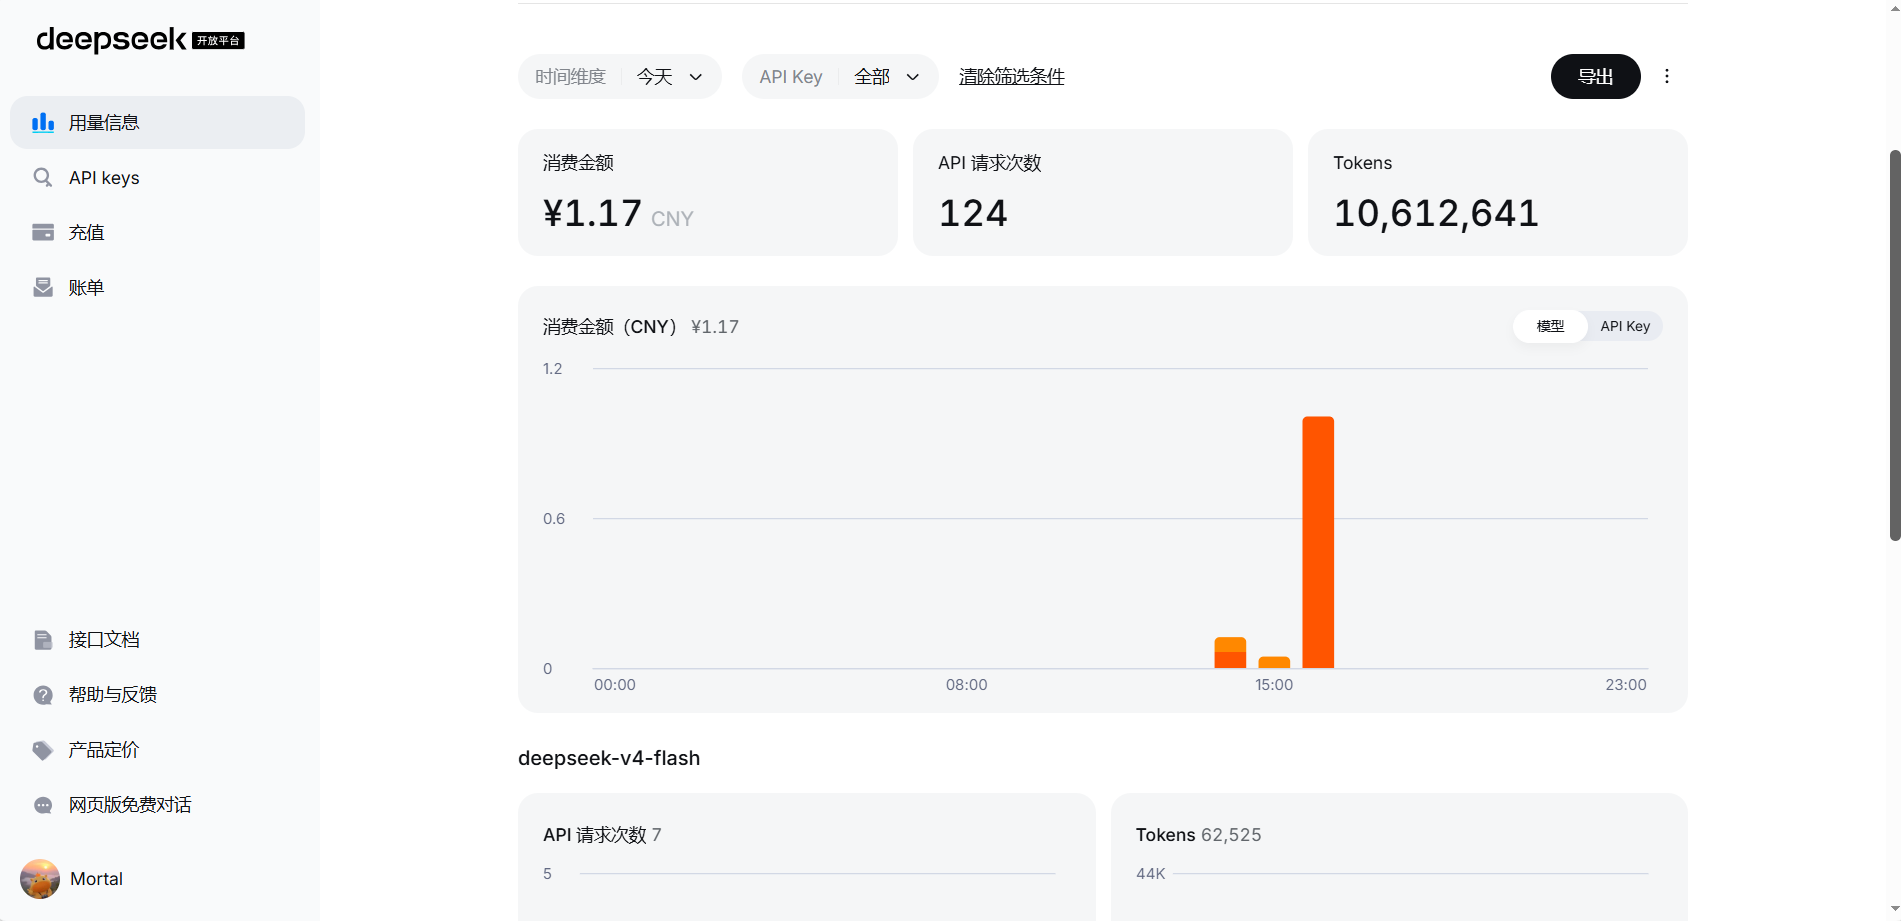1901x921 pixels.
Task: Click the Tokens 62,525 chart title
Action: [1198, 835]
